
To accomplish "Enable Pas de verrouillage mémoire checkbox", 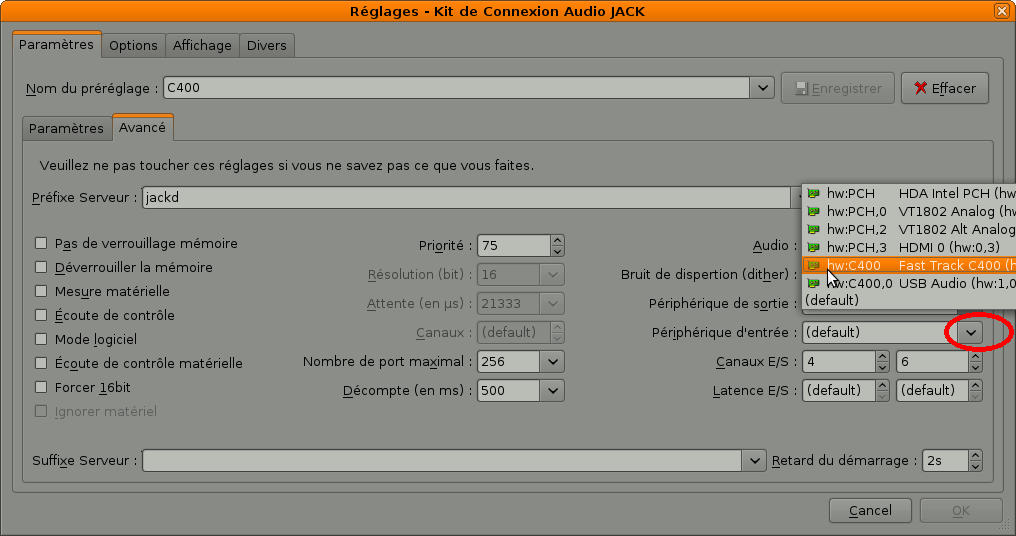I will [x=41, y=243].
